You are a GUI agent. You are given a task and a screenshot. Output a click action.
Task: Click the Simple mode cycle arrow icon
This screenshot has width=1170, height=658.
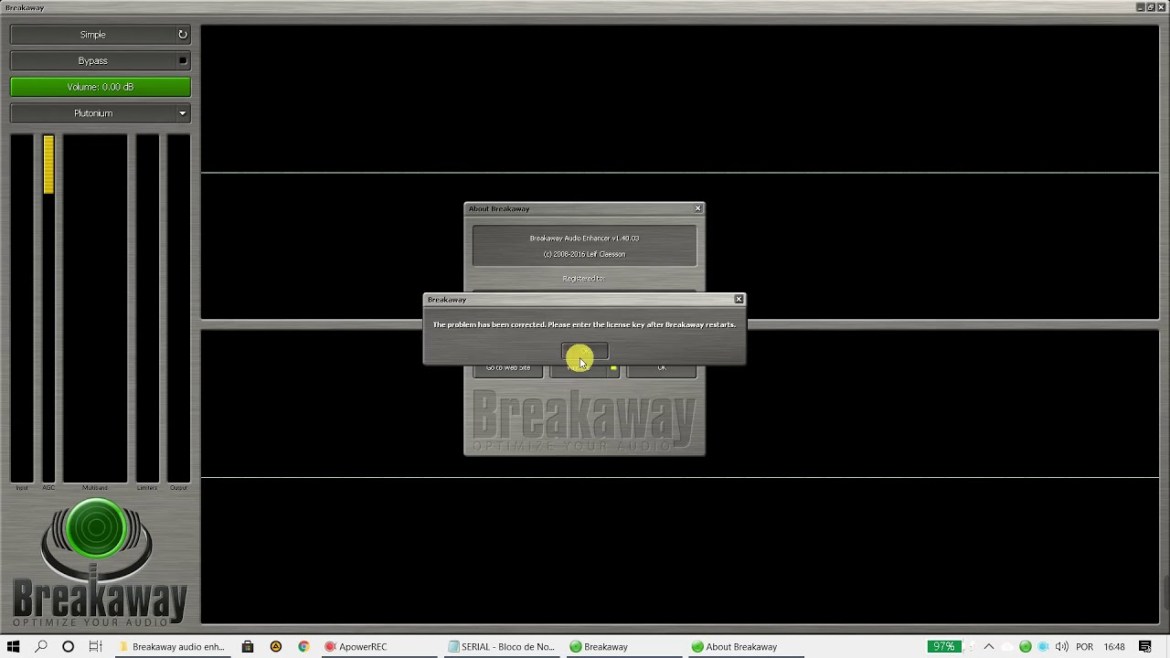click(x=182, y=35)
